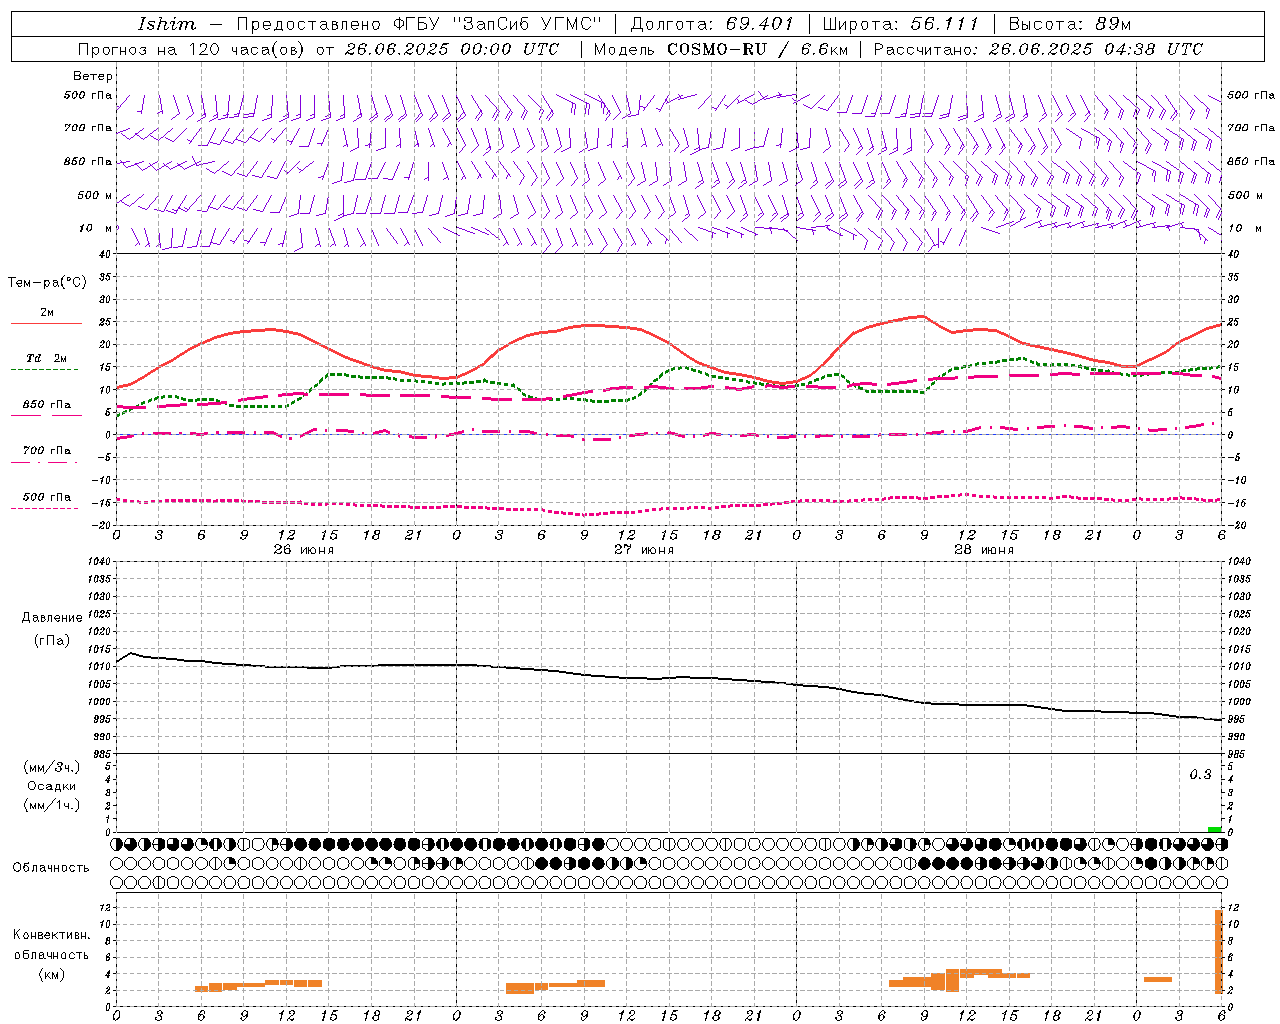Click the '2м' temperature legend entry
Image resolution: width=1280 pixels, height=1024 pixels.
[46, 313]
